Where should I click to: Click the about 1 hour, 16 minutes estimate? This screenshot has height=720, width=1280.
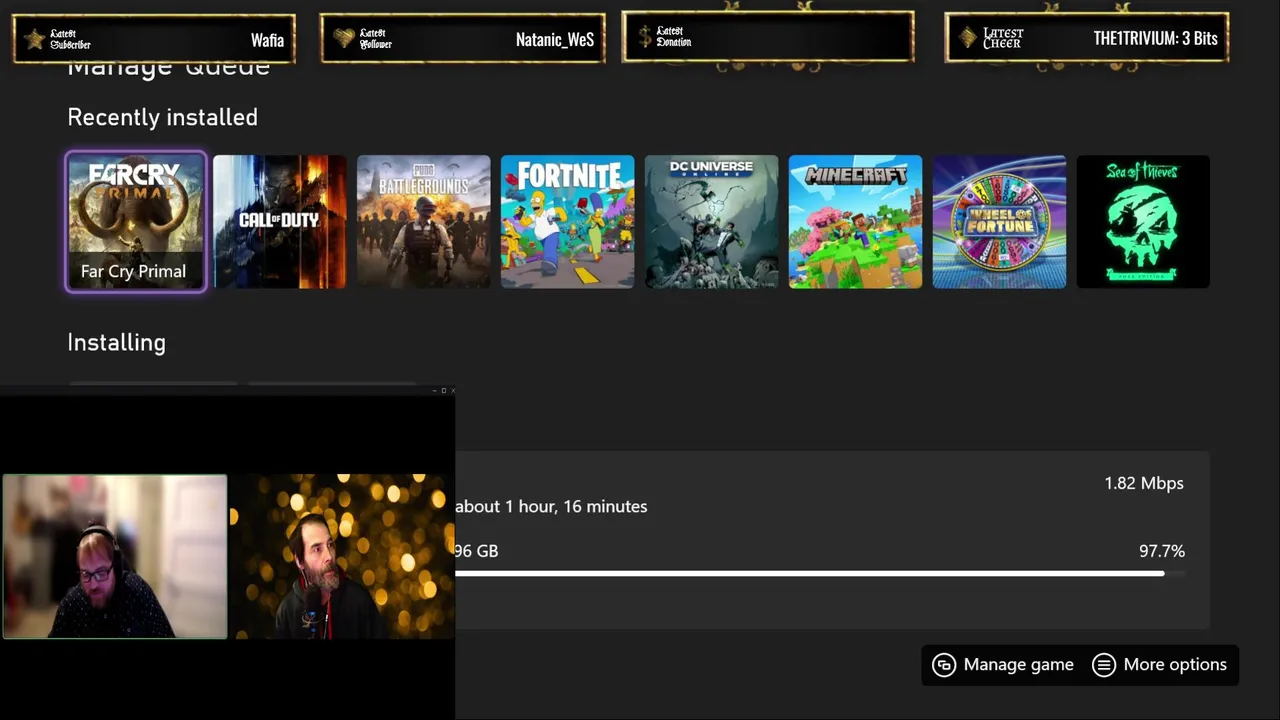click(x=551, y=506)
